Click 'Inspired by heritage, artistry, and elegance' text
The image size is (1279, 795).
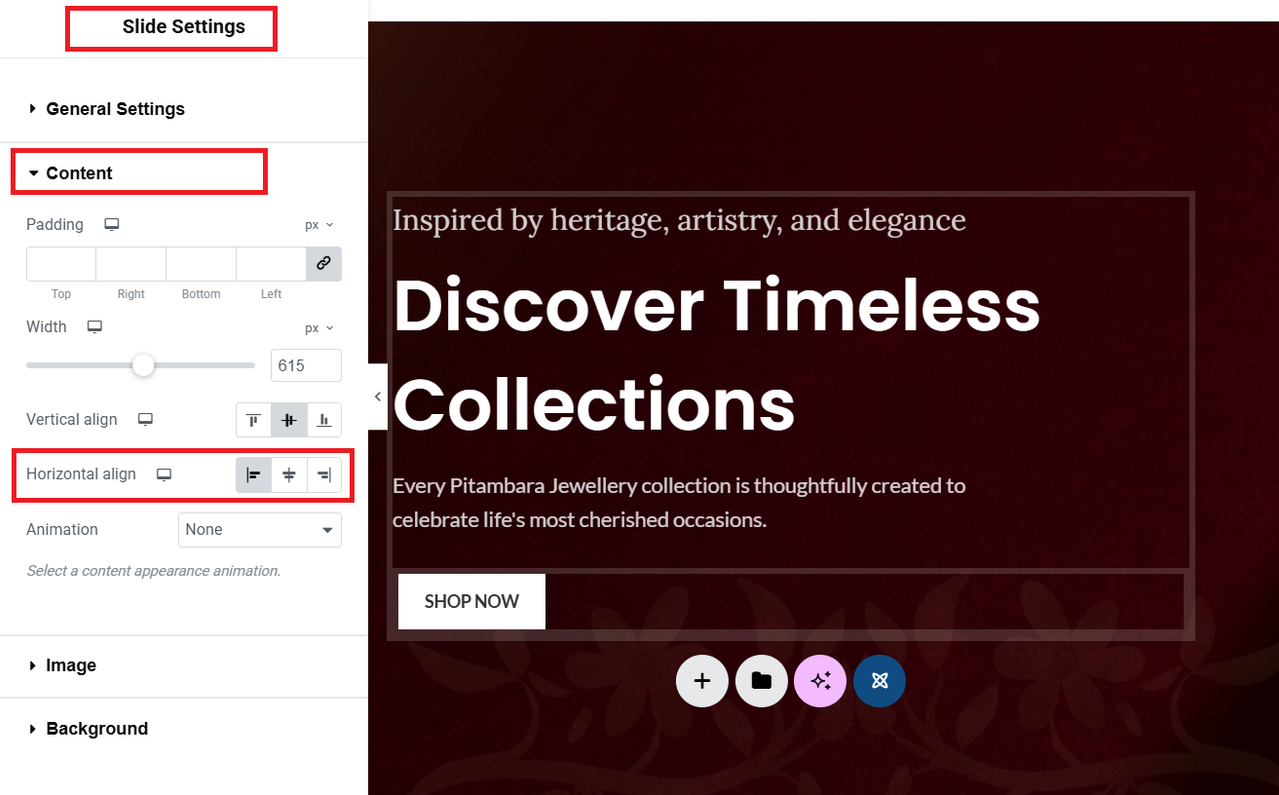pyautogui.click(x=679, y=220)
